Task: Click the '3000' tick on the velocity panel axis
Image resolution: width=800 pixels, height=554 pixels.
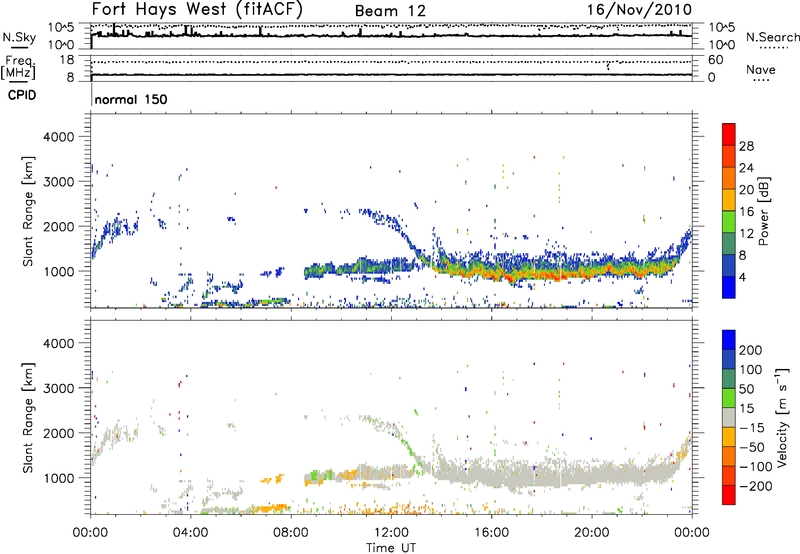Action: coord(59,388)
